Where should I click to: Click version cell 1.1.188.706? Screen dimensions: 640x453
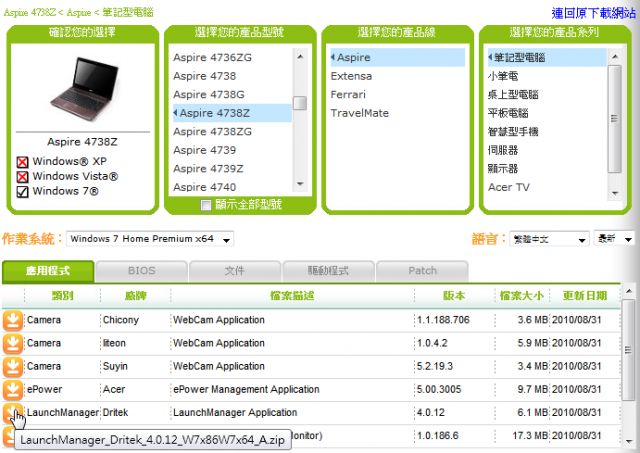click(x=443, y=320)
